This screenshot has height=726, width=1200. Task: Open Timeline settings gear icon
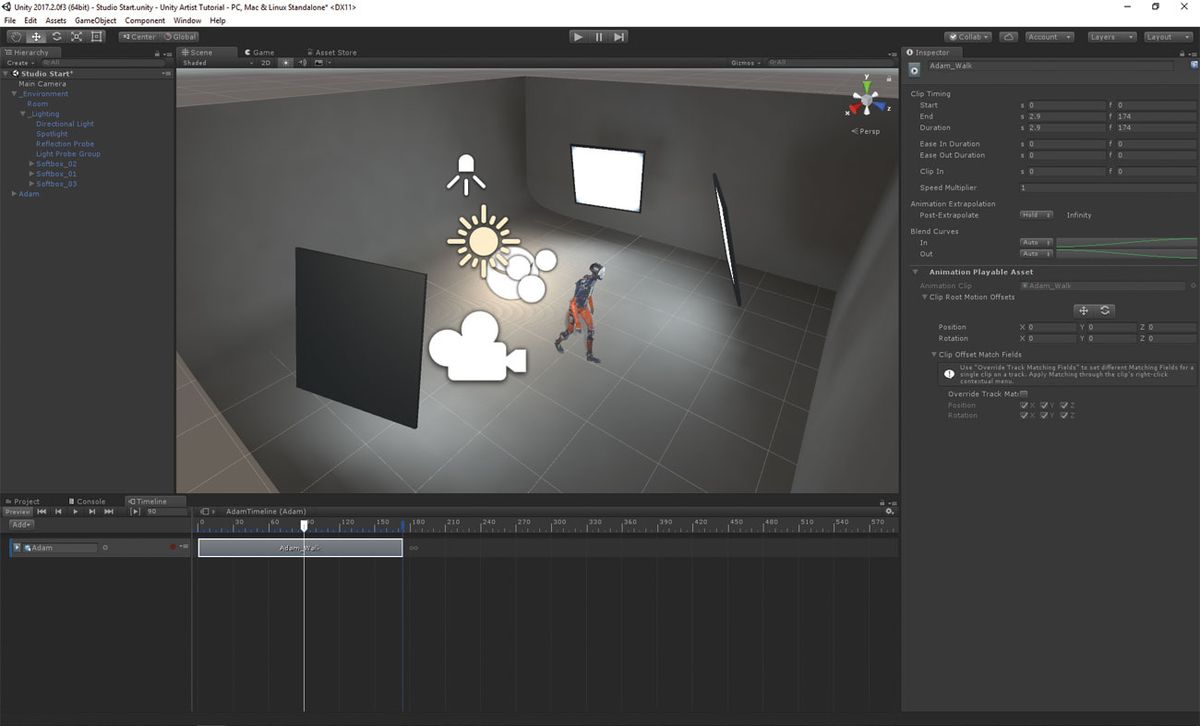pyautogui.click(x=890, y=511)
